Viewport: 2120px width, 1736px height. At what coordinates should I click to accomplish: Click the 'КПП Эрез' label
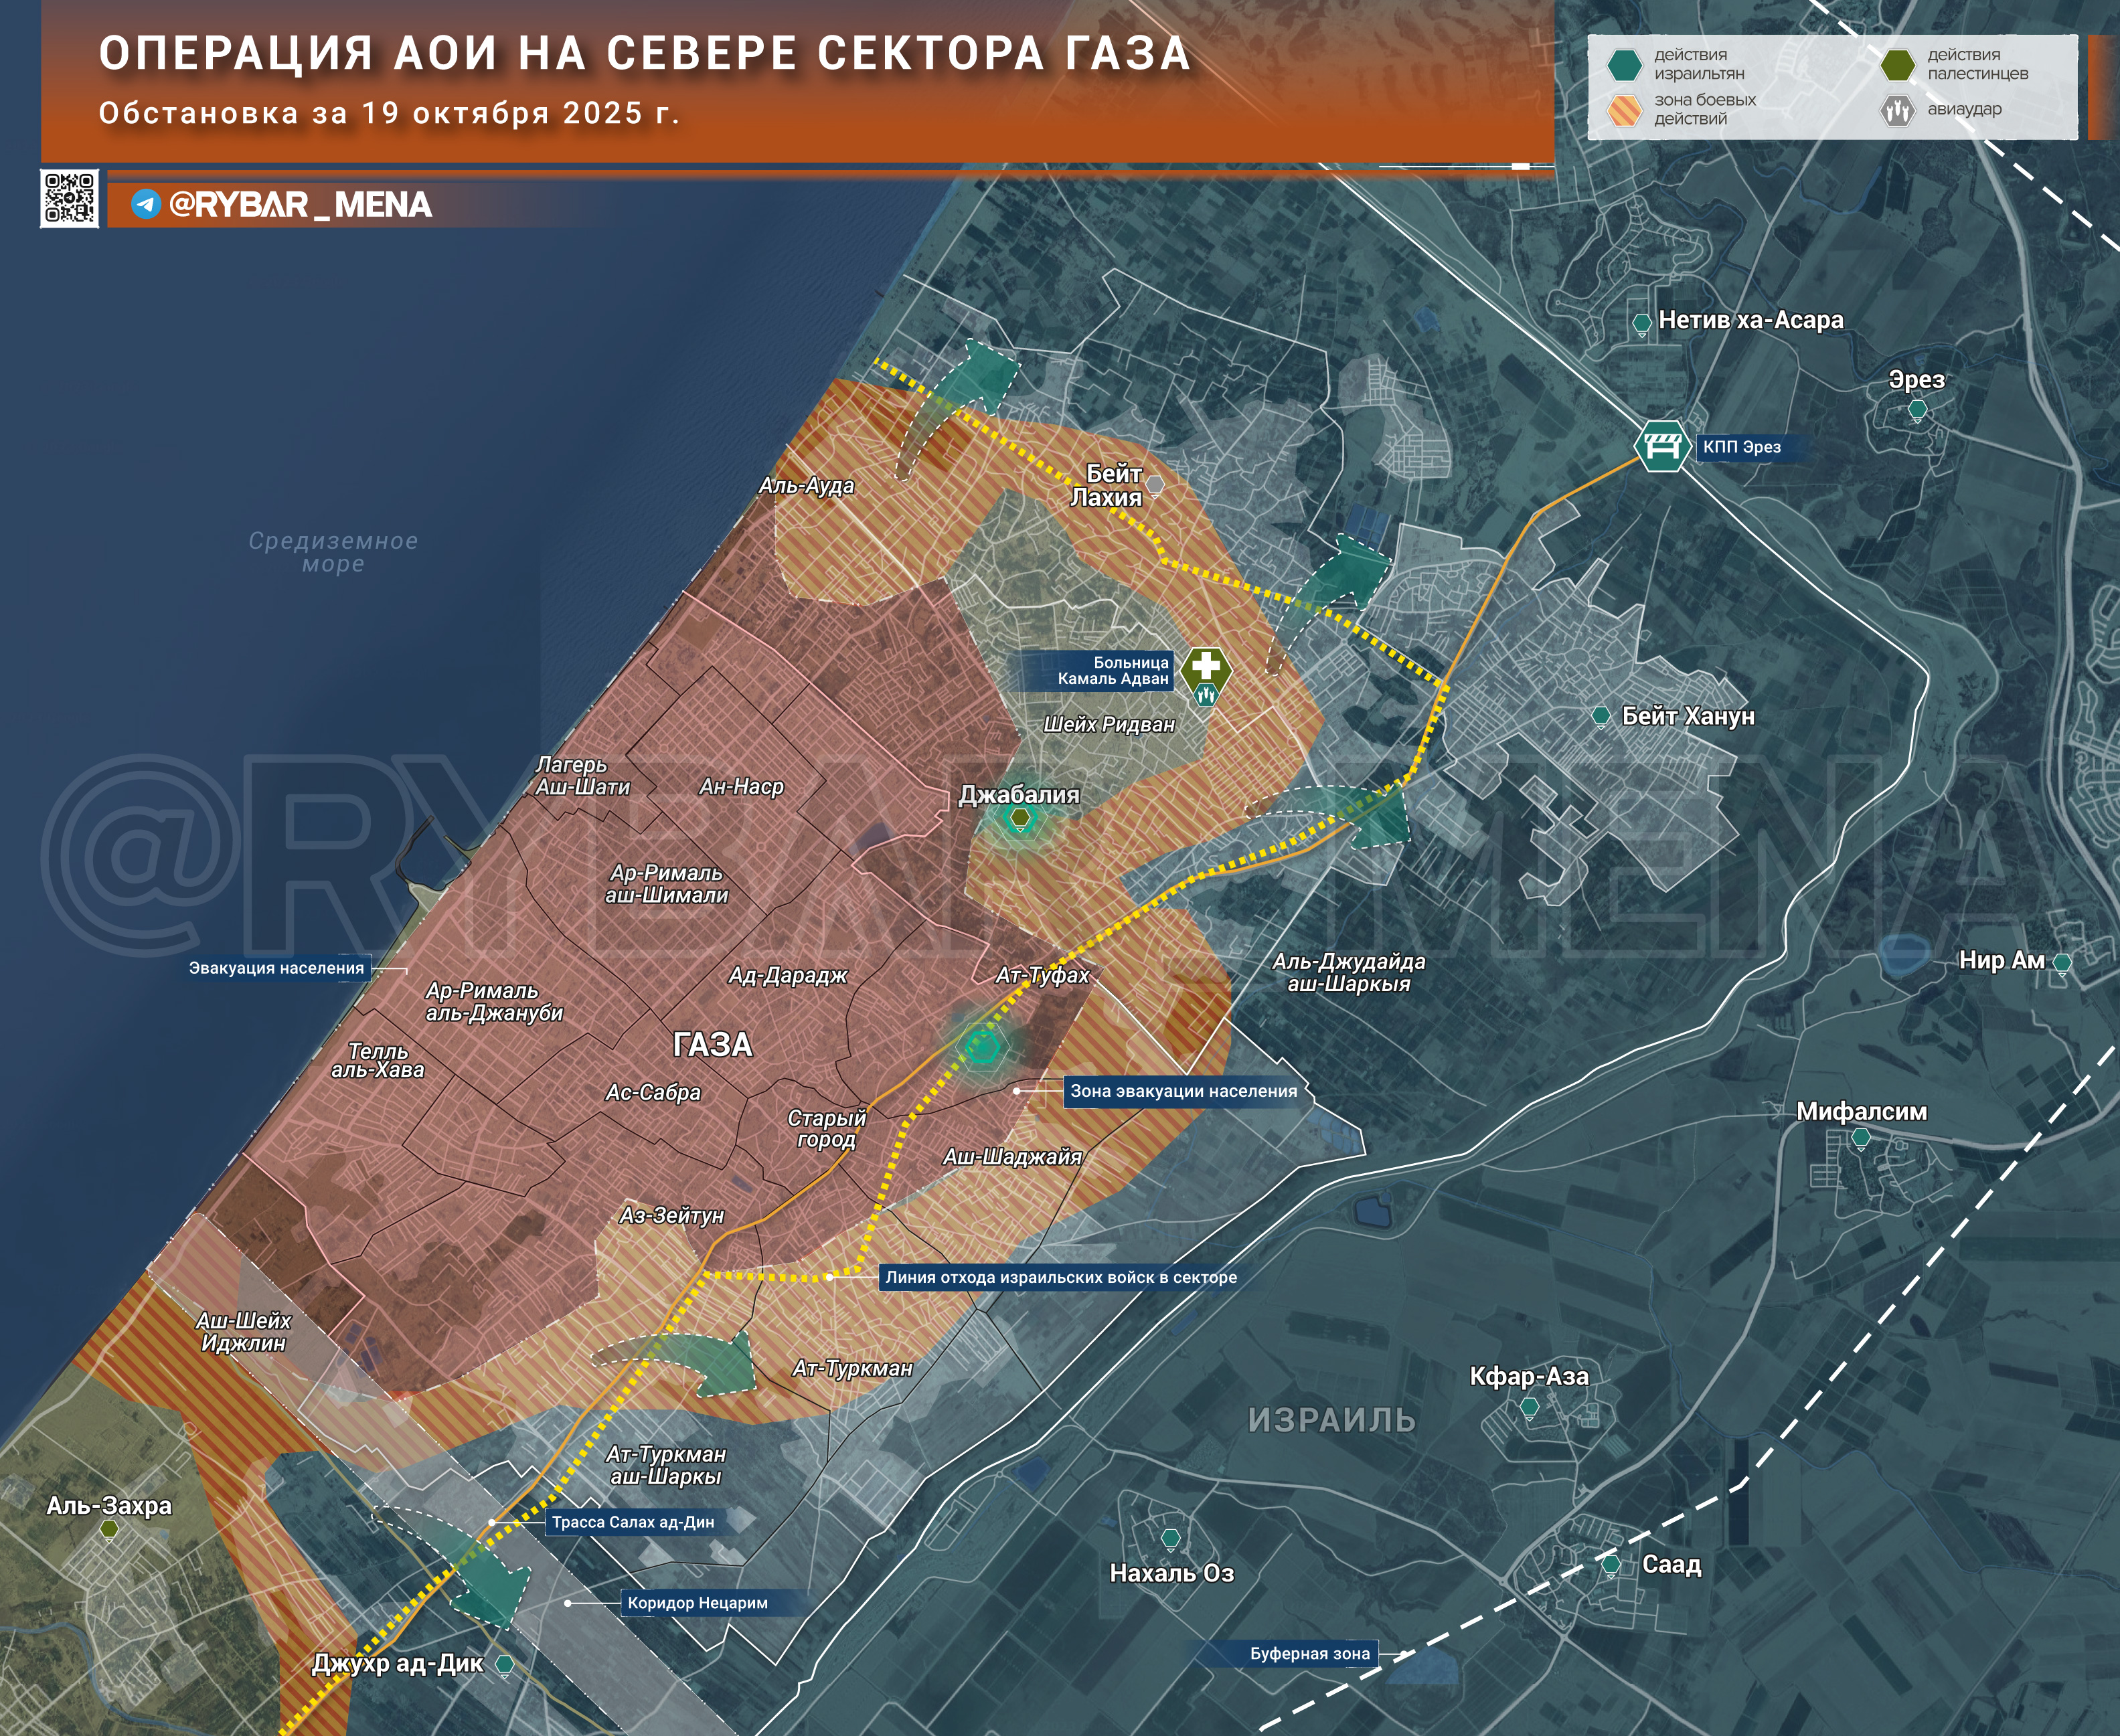pyautogui.click(x=1742, y=447)
